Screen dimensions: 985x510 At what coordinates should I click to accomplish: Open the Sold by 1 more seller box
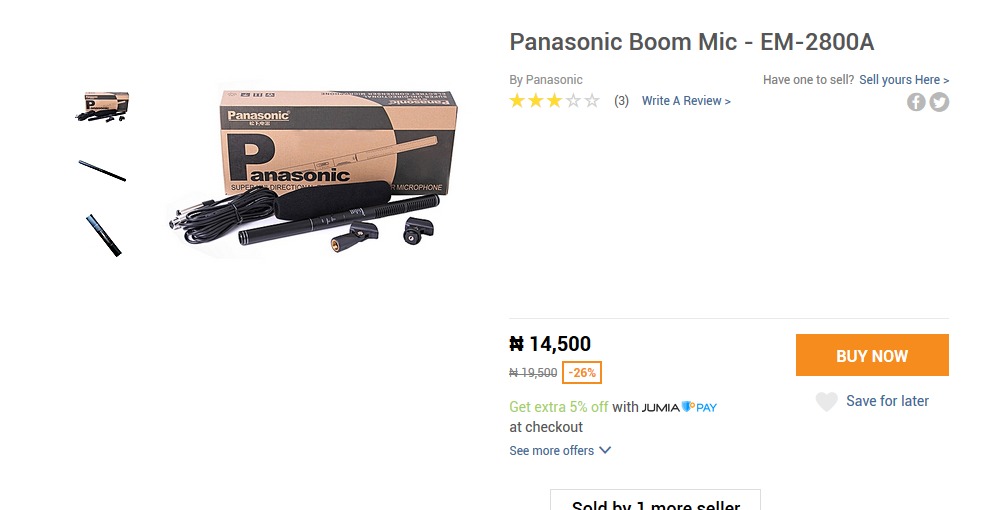655,501
